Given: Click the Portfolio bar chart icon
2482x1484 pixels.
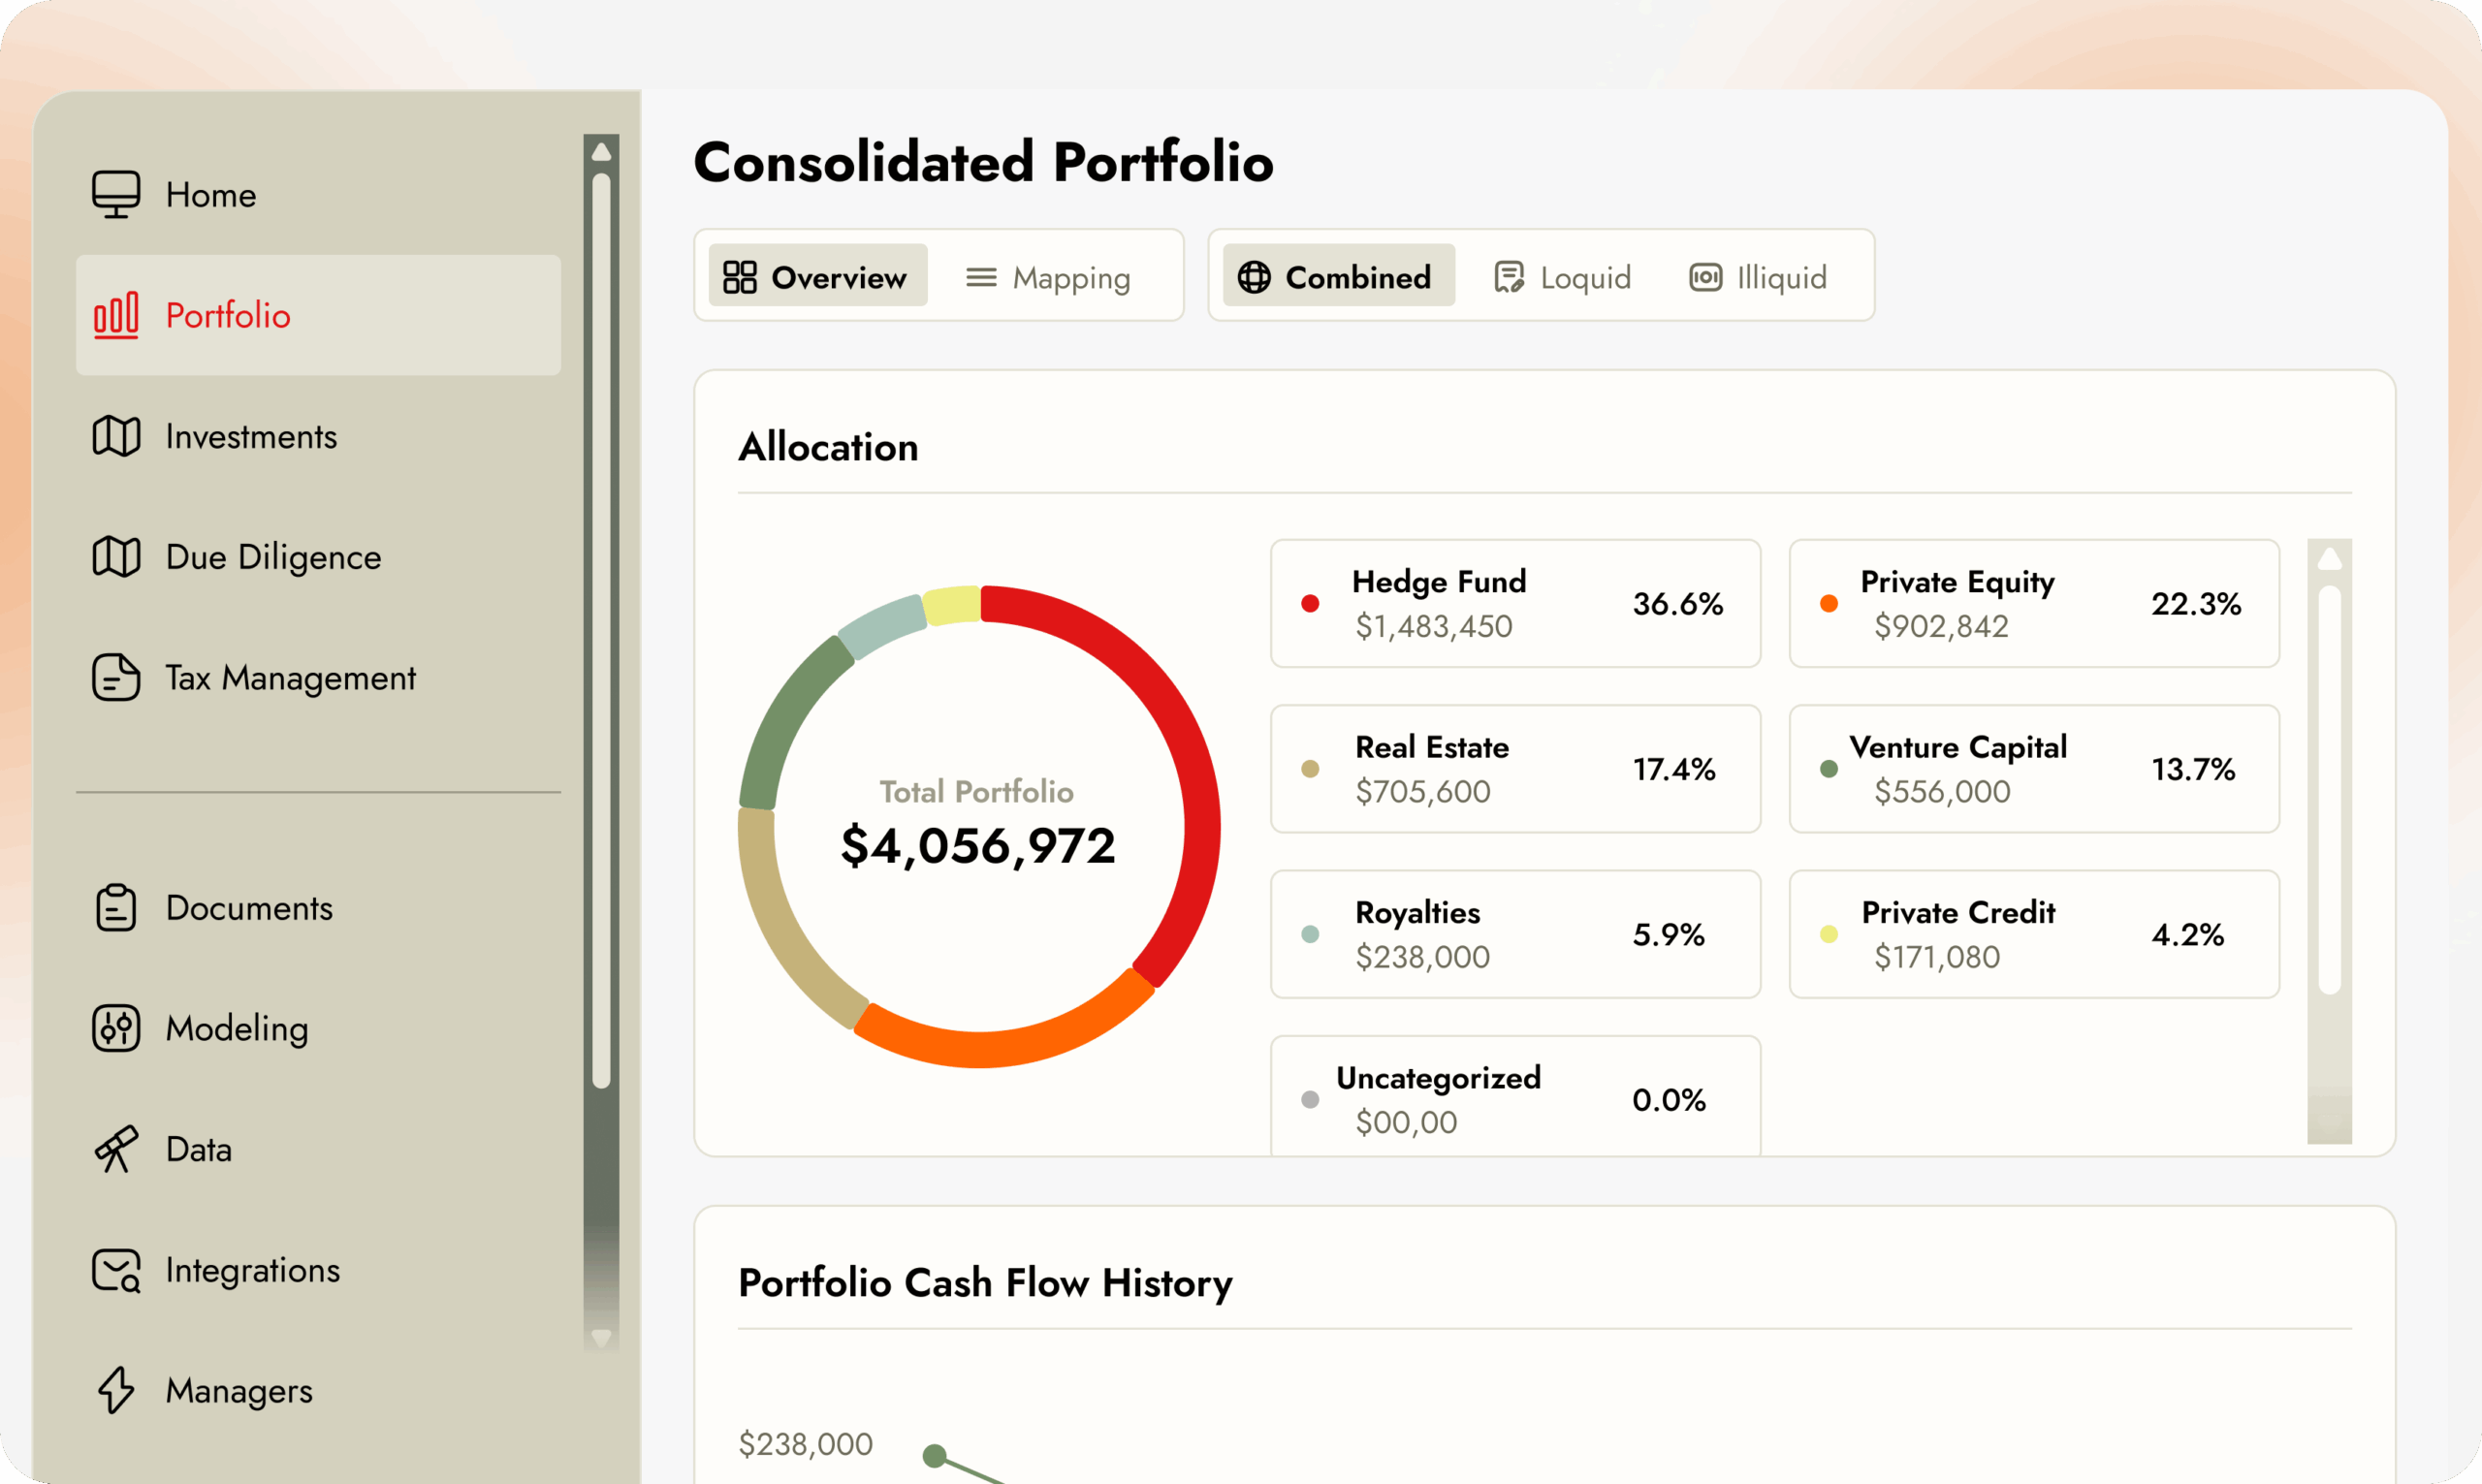Looking at the screenshot, I should point(116,315).
